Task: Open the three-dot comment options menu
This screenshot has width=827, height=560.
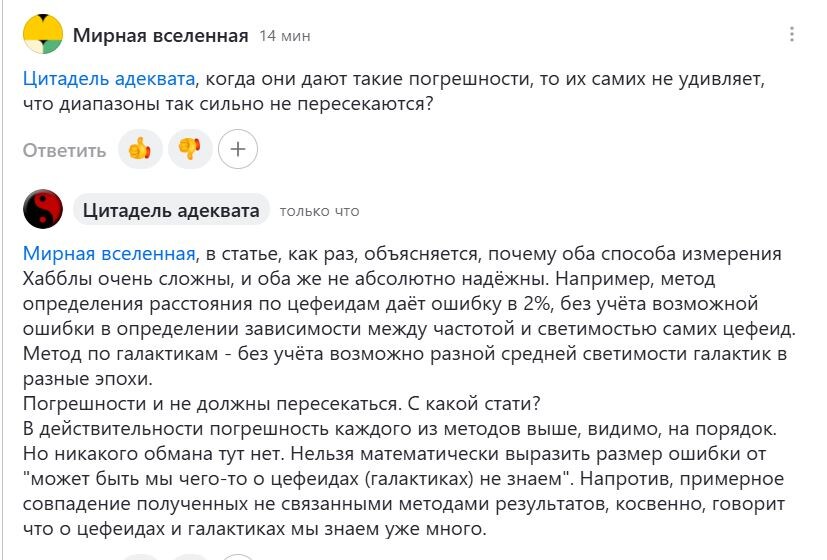Action: pyautogui.click(x=792, y=34)
